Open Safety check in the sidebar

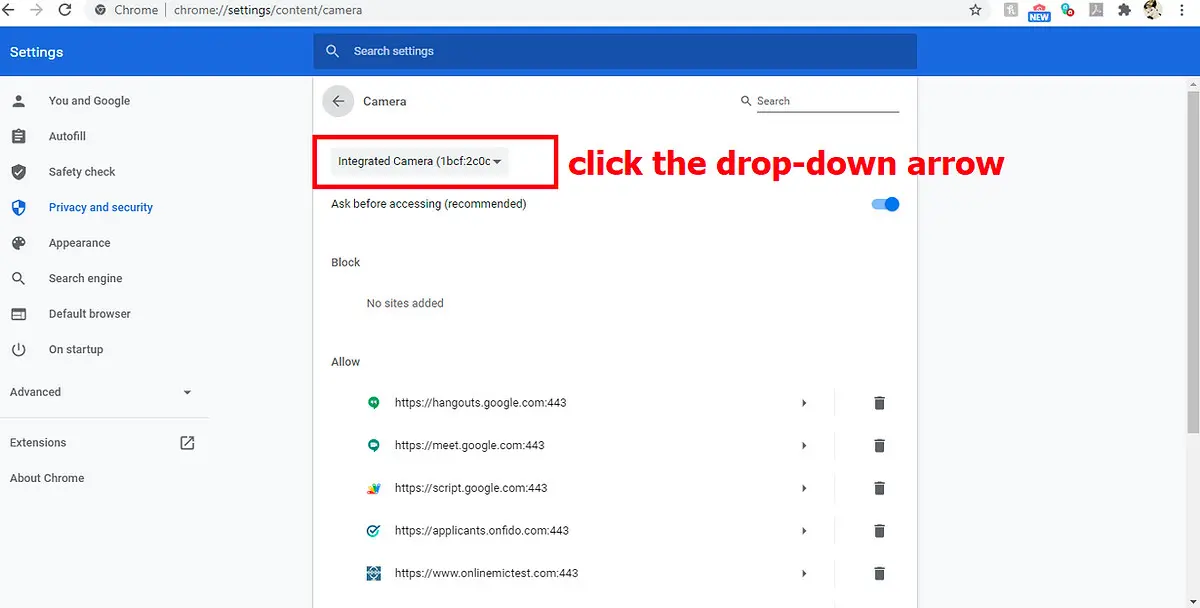tap(82, 172)
